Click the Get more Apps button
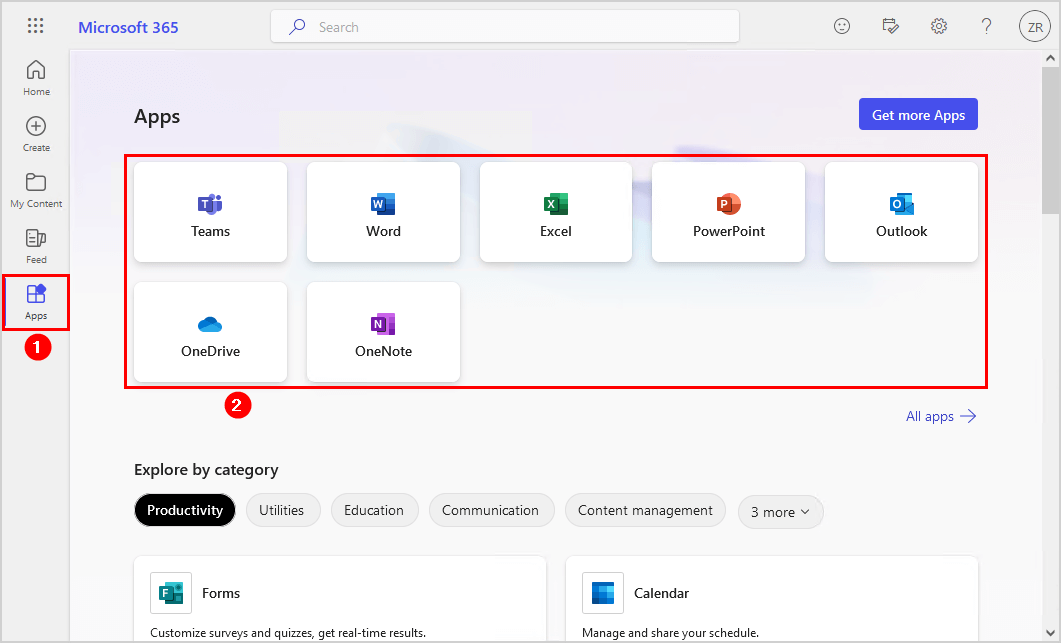 918,115
